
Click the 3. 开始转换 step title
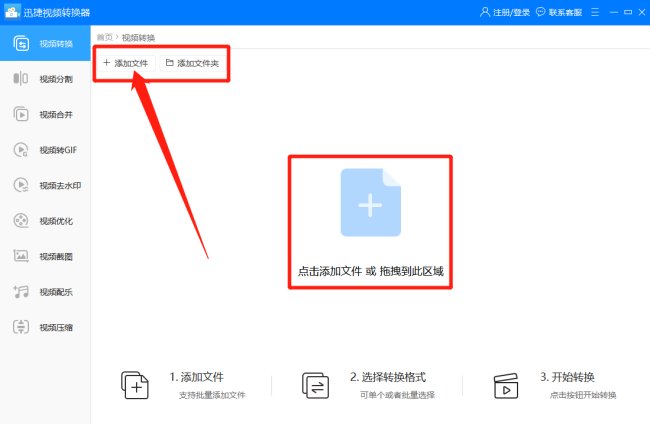pos(567,377)
